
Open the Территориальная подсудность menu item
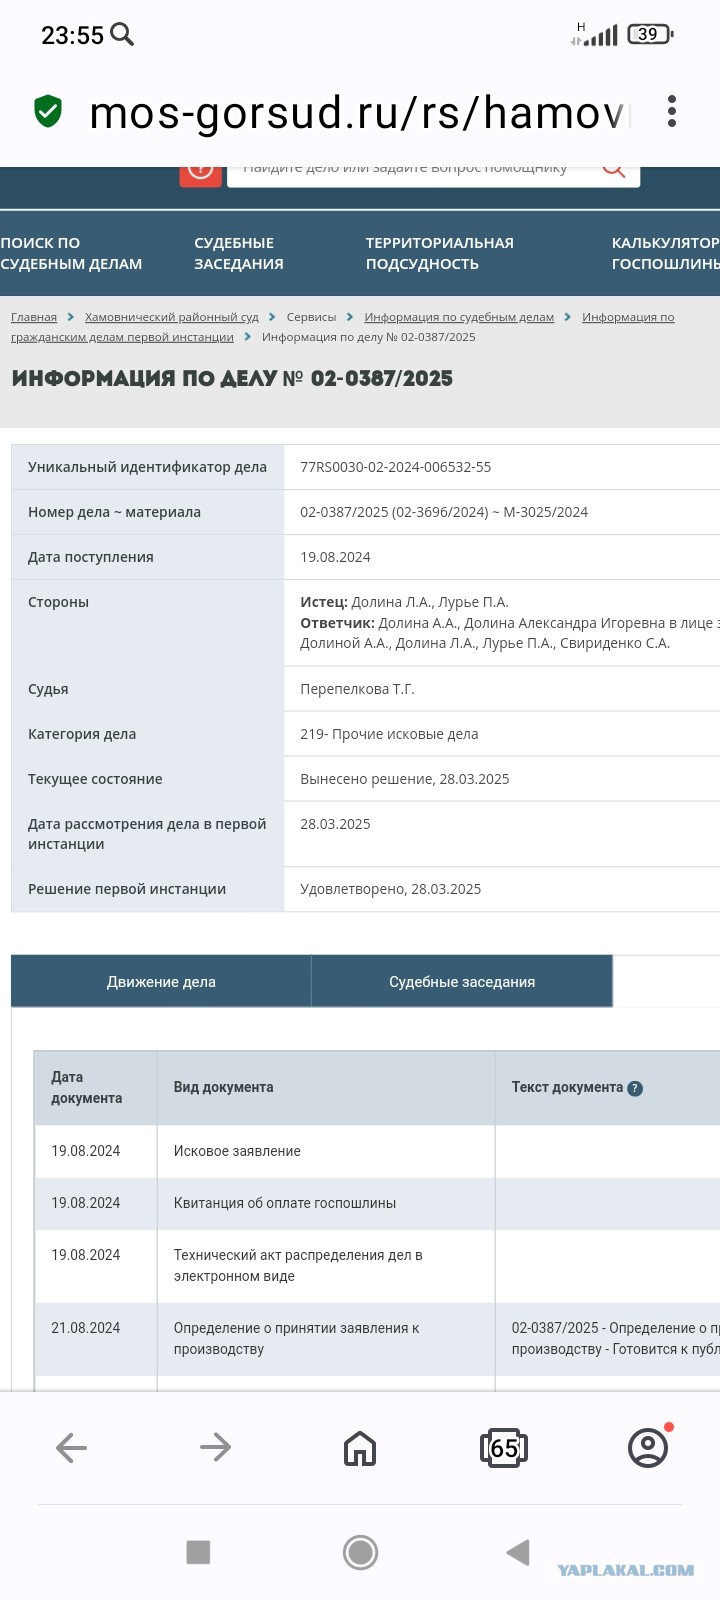(x=439, y=253)
